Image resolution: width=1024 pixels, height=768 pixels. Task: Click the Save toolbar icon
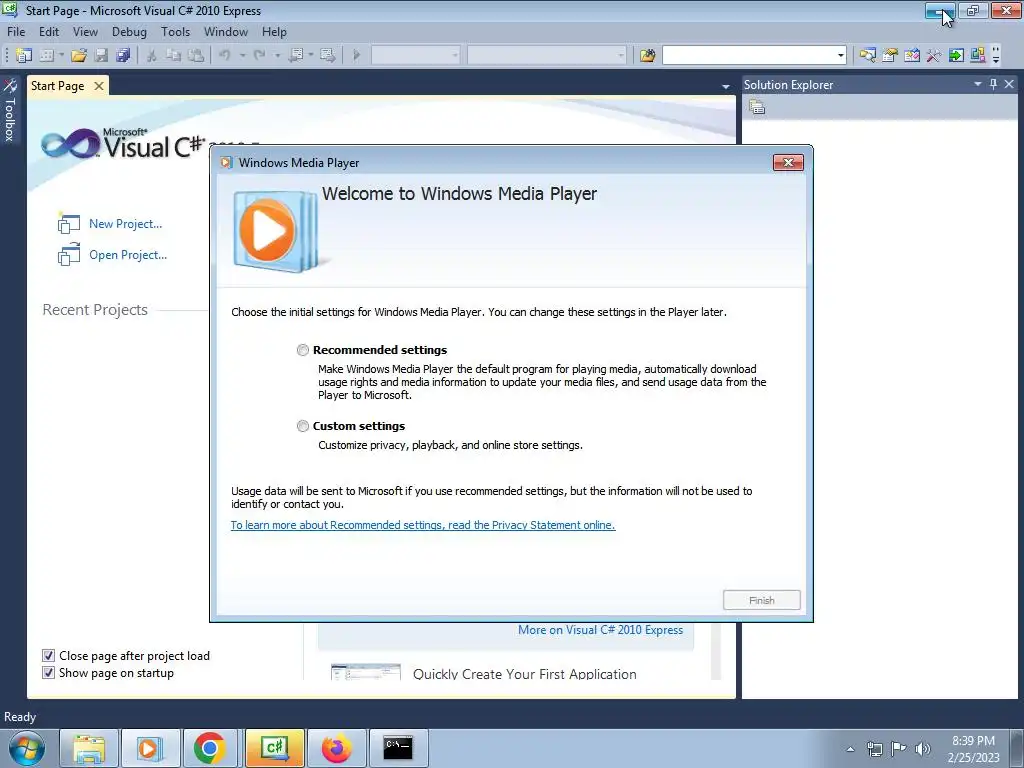(x=101, y=56)
